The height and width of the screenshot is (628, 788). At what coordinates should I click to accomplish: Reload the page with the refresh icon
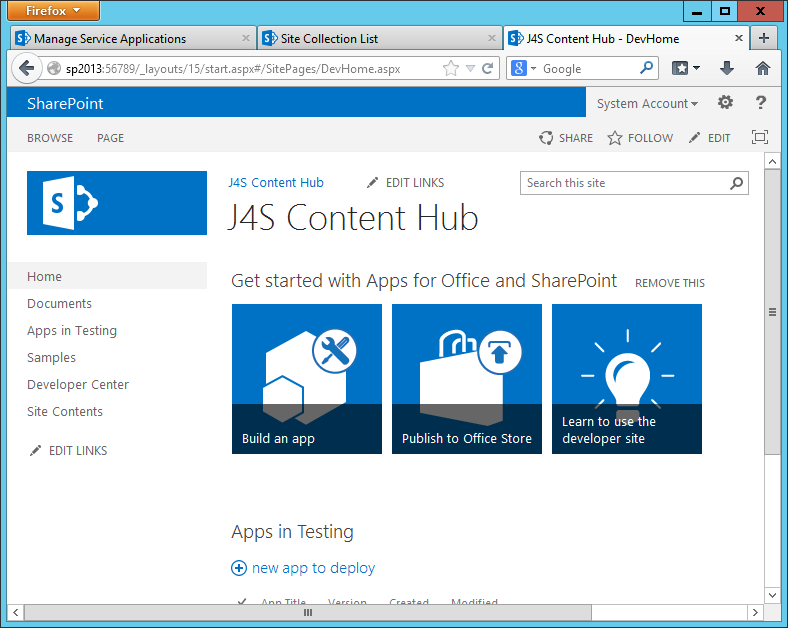[487, 68]
